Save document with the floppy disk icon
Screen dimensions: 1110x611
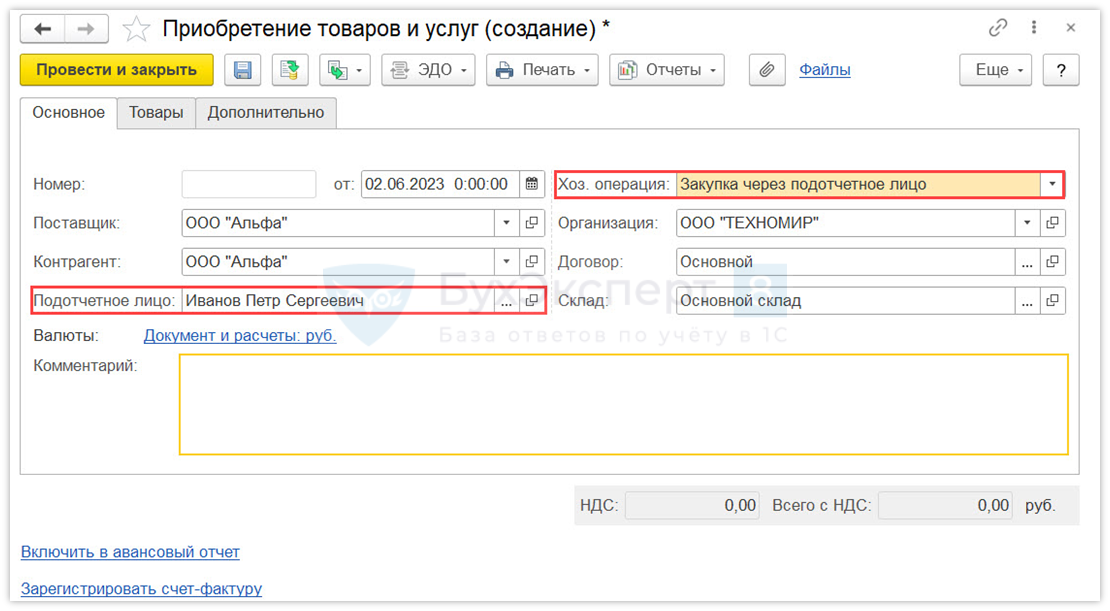pyautogui.click(x=243, y=70)
